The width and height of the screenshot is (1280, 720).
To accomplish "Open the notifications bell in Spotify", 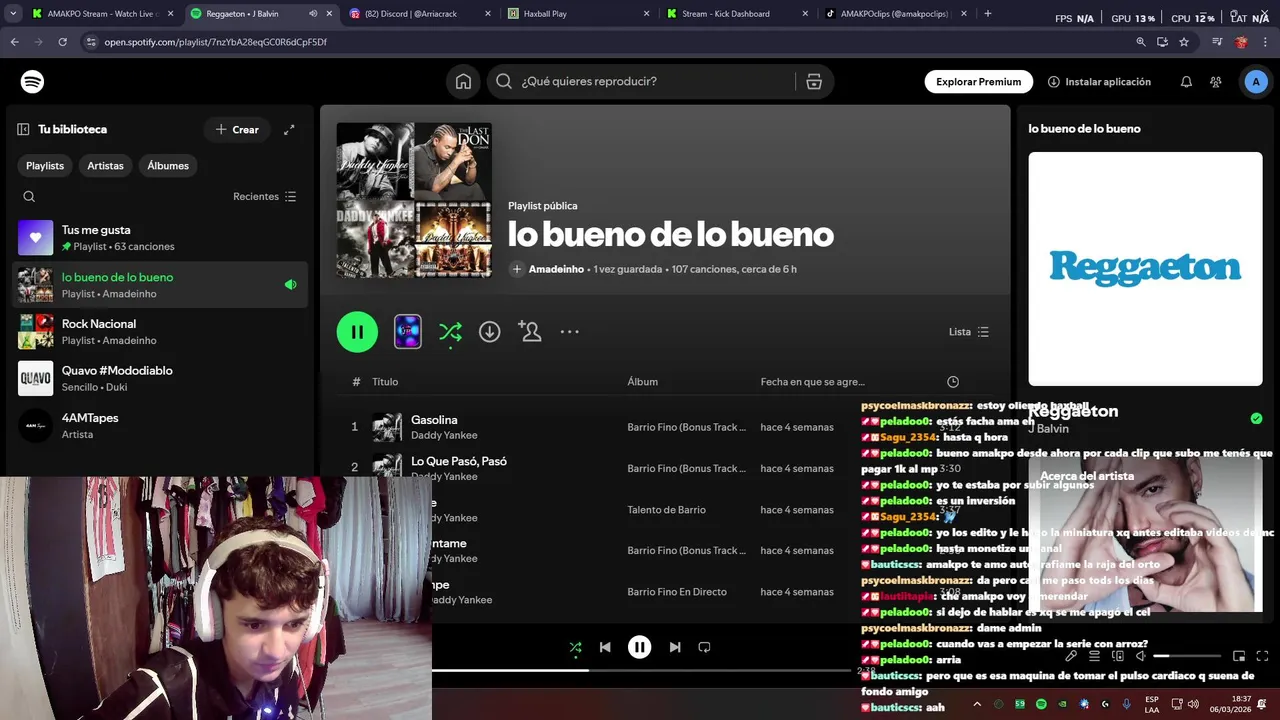I will pyautogui.click(x=1186, y=82).
